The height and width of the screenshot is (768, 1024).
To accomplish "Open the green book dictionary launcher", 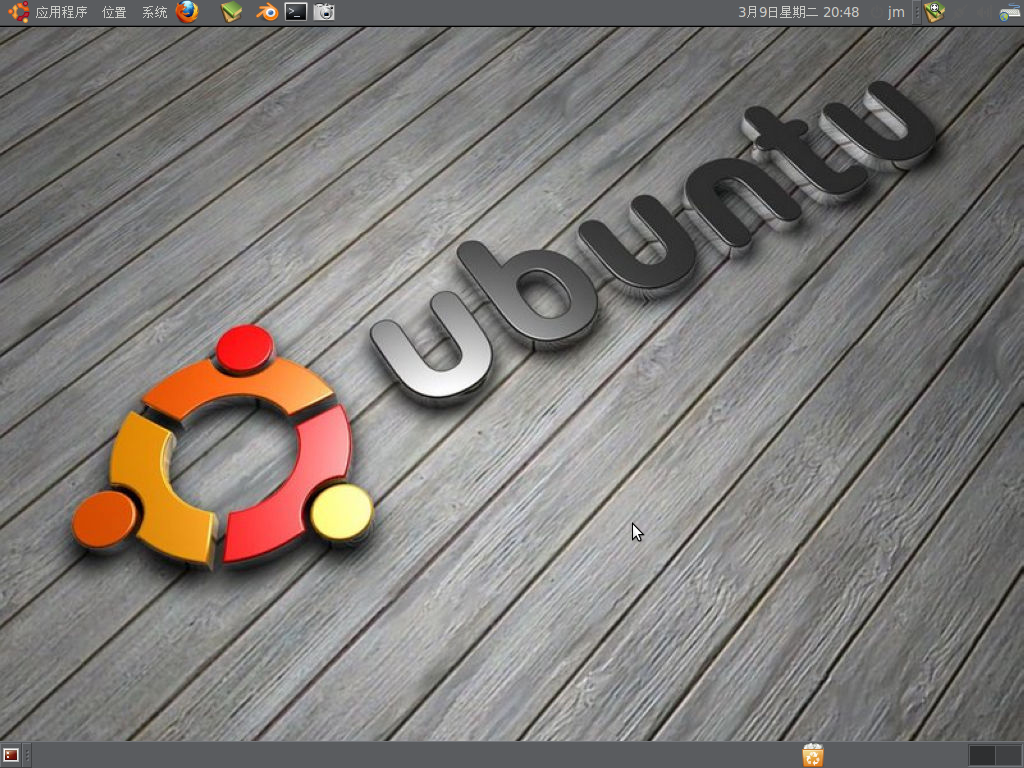I will pos(231,12).
